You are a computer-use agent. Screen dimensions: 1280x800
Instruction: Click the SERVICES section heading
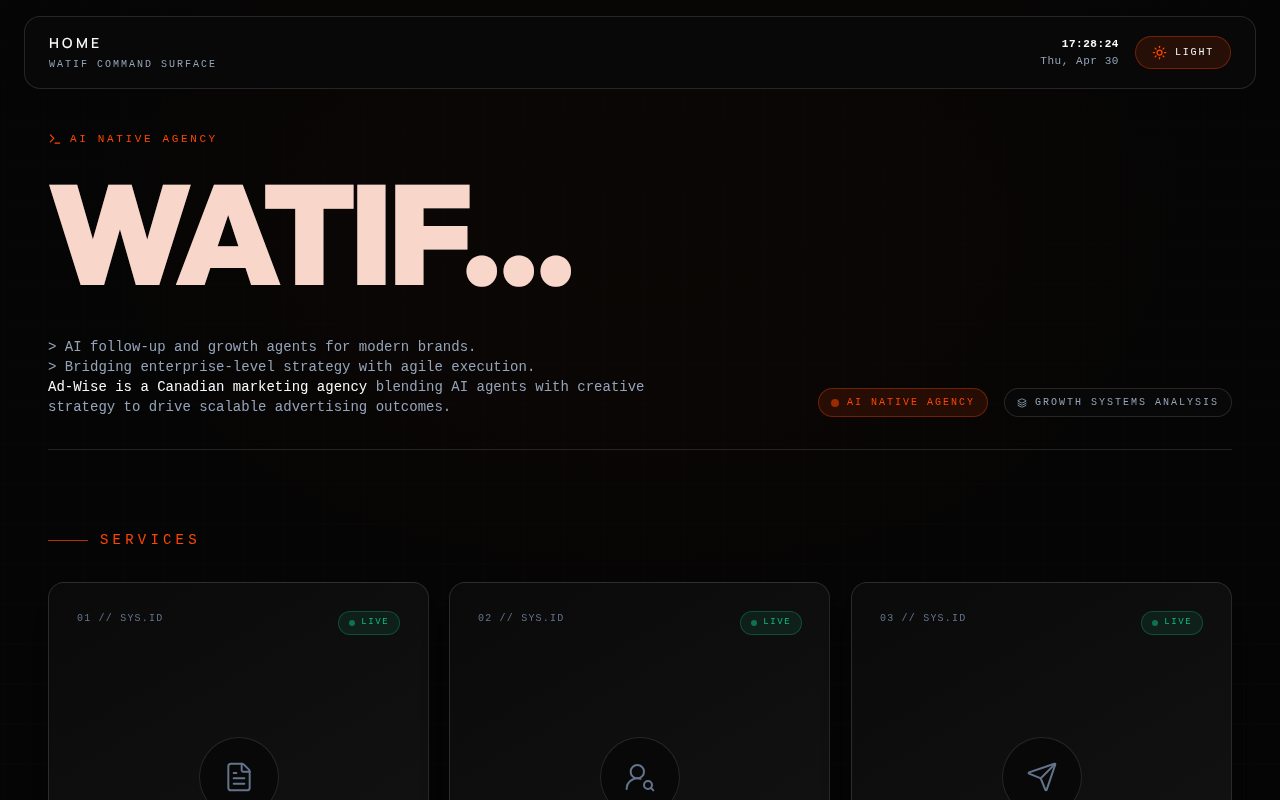pyautogui.click(x=150, y=540)
